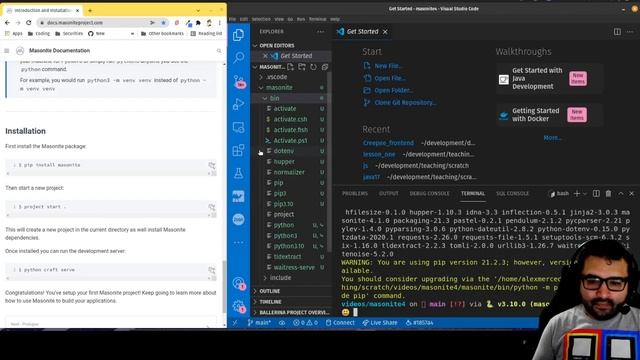This screenshot has height=360, width=640.
Task: Open recent project lesson_one
Action: (379, 154)
